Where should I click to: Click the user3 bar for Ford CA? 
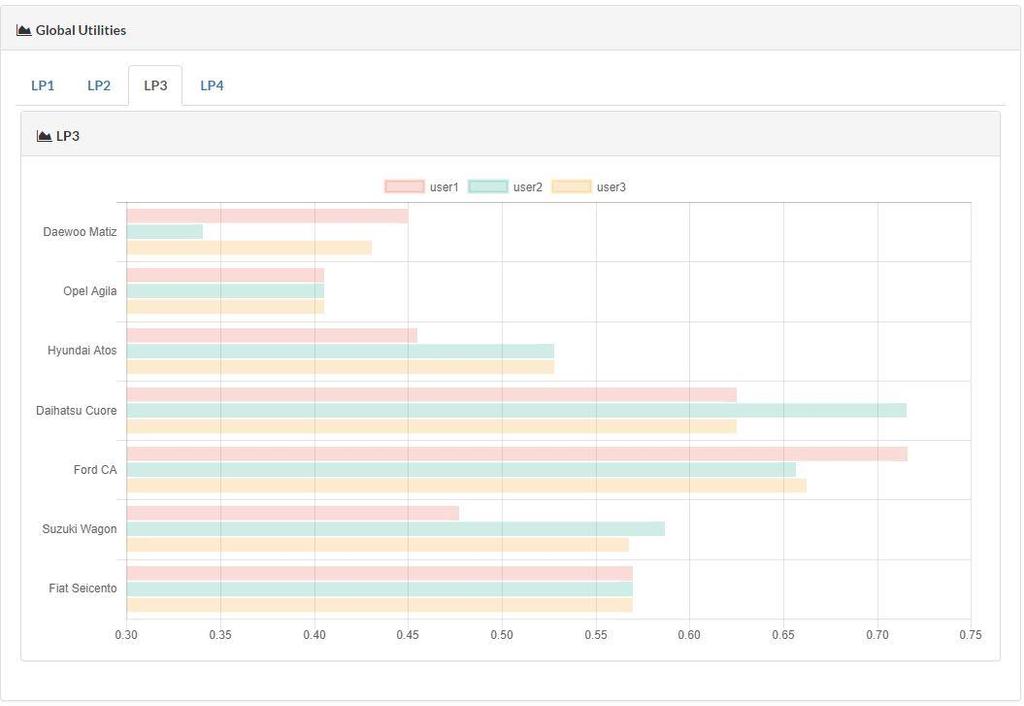click(x=466, y=485)
